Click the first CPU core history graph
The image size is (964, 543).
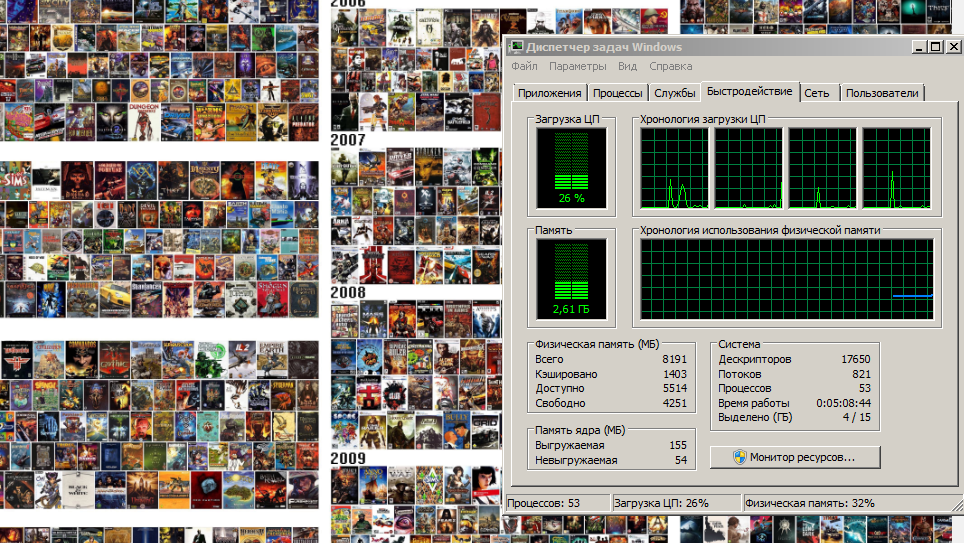tap(674, 168)
